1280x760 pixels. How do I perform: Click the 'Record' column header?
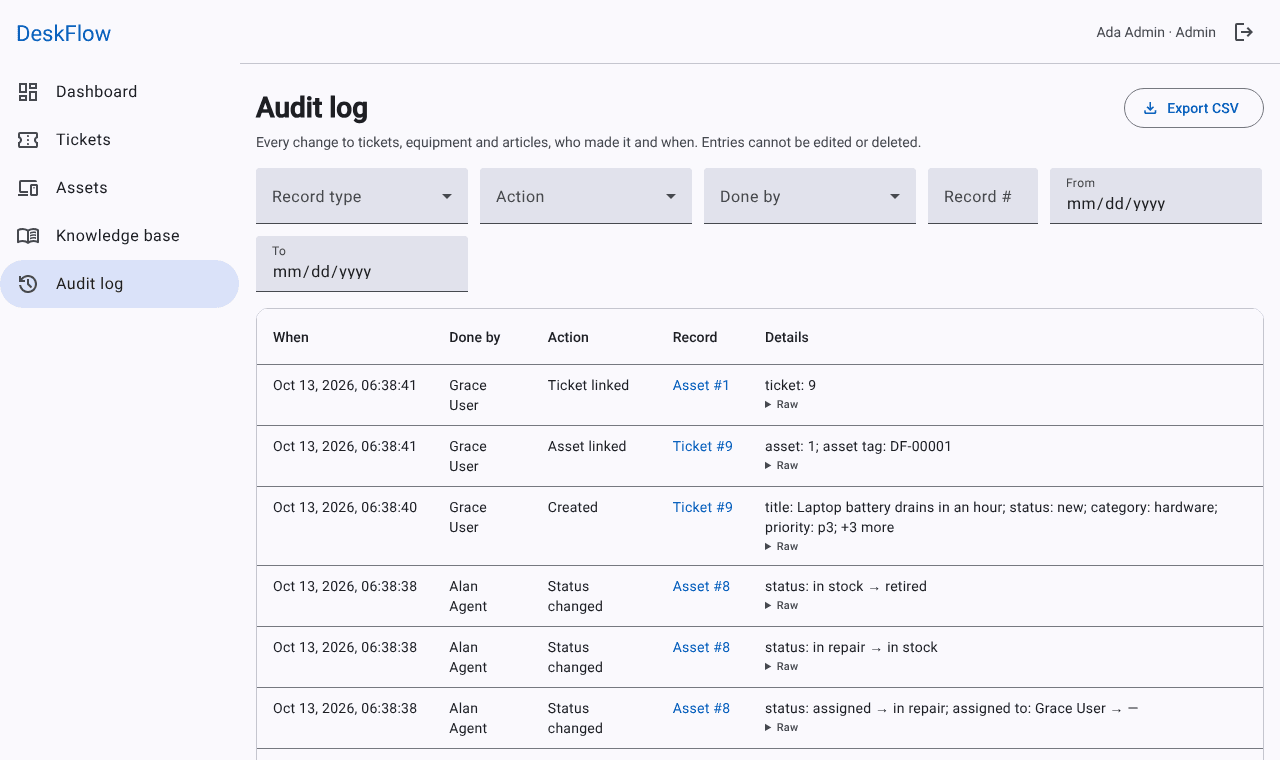point(695,337)
